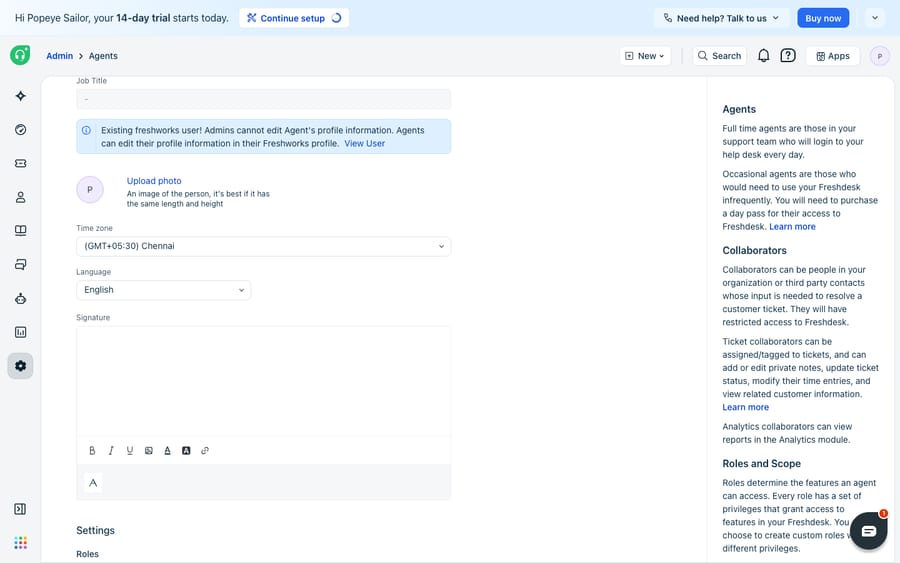Open Contacts person icon in sidebar
This screenshot has height=563, width=900.
pos(21,197)
